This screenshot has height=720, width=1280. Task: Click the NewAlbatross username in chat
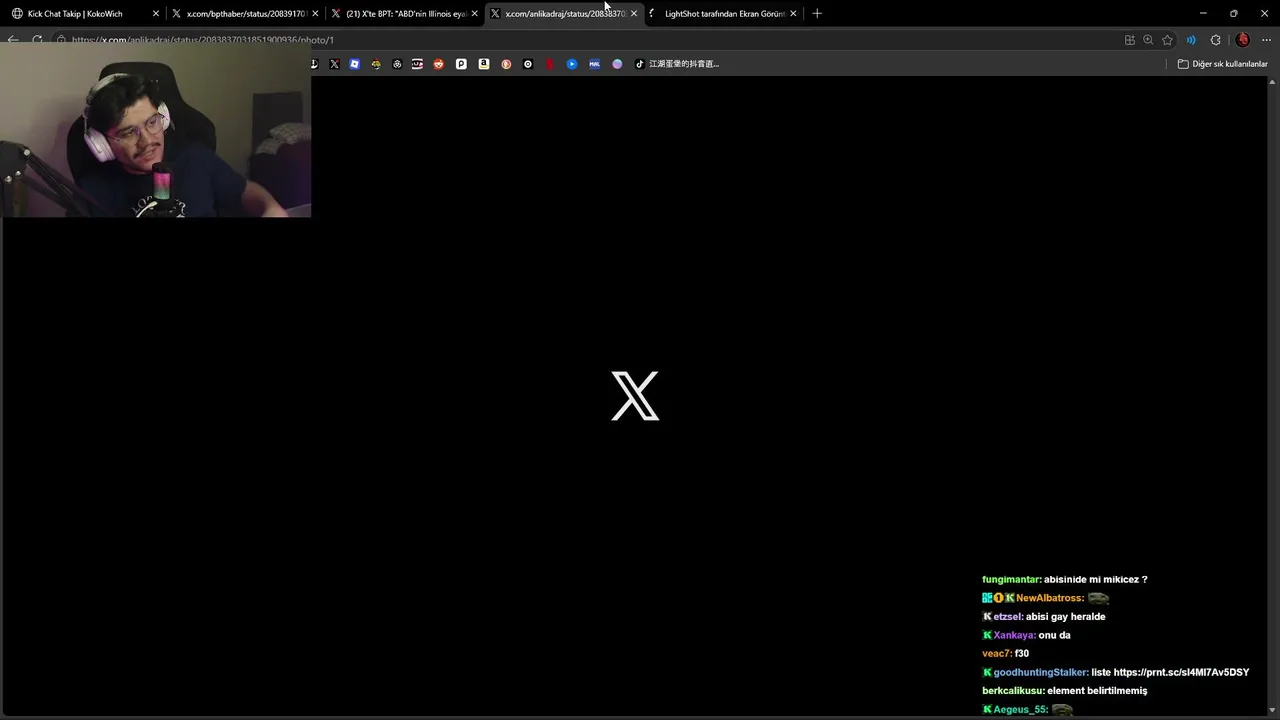point(1050,598)
